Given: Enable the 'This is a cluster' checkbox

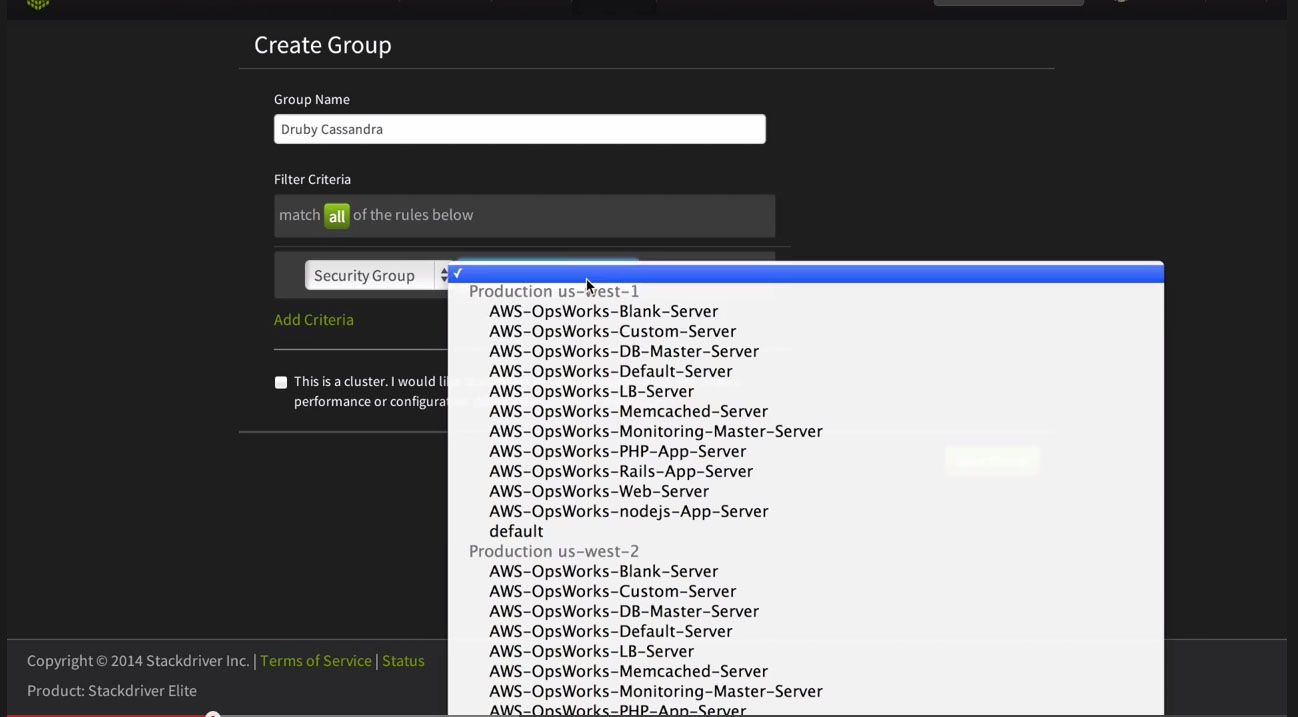Looking at the screenshot, I should 281,382.
